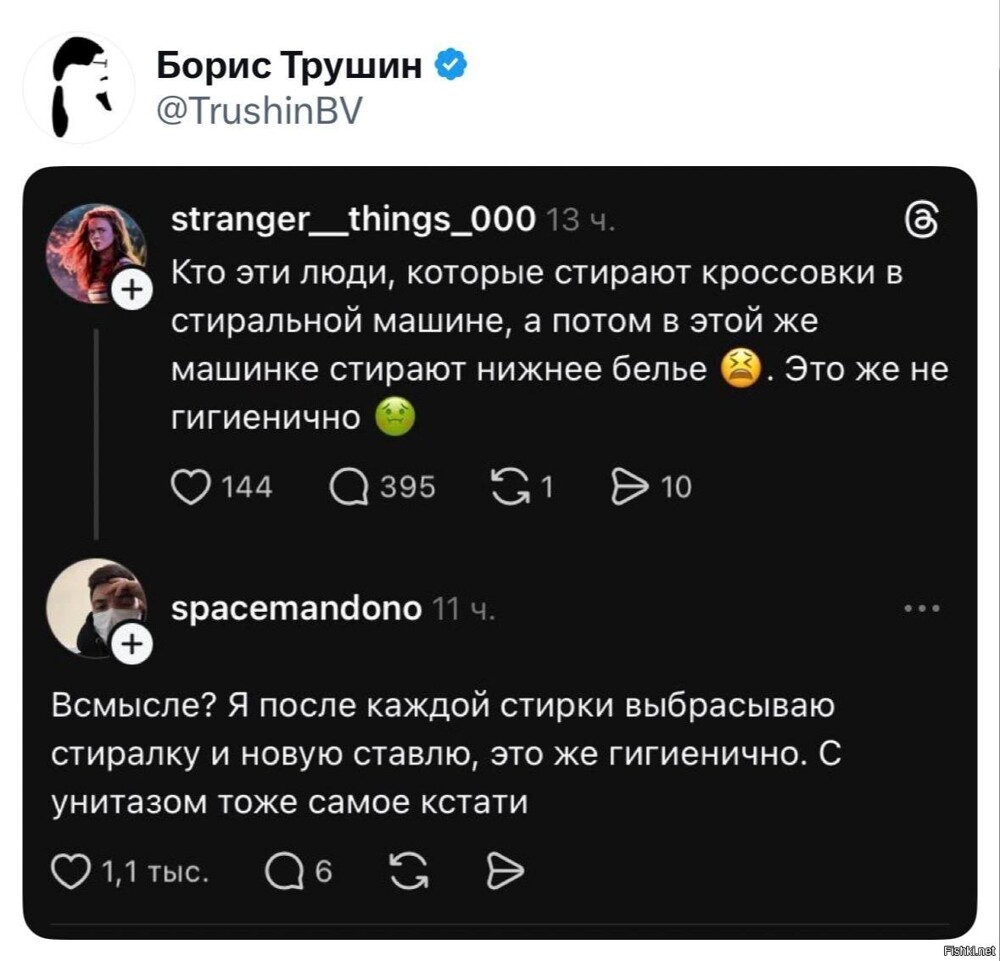Open spacemandono username link
The image size is (1000, 961).
coord(297,607)
